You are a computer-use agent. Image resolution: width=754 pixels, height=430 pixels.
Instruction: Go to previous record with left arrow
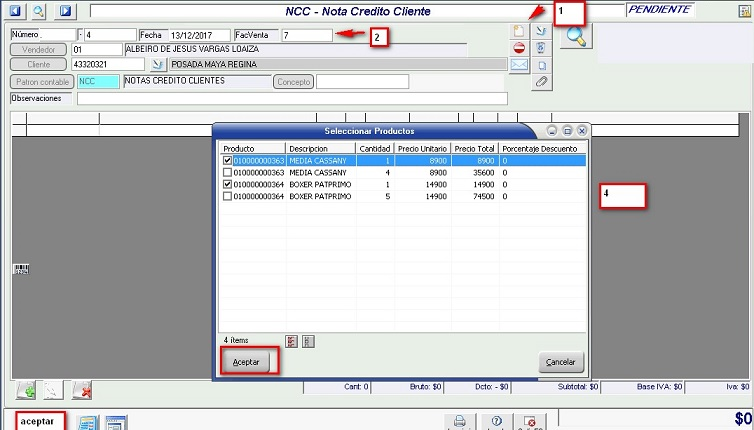coord(15,11)
